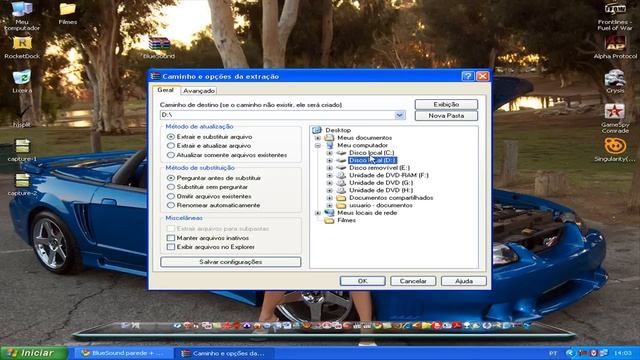Click Documentos compartilhados folder icon

coord(341,198)
